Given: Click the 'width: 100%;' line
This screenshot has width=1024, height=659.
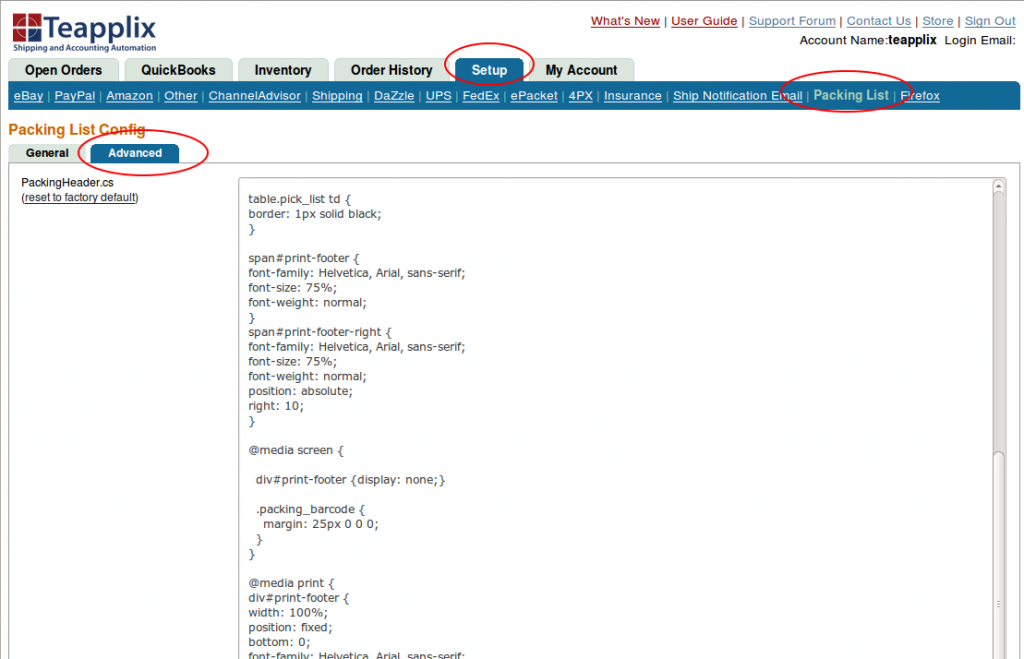Looking at the screenshot, I should click(x=287, y=613).
